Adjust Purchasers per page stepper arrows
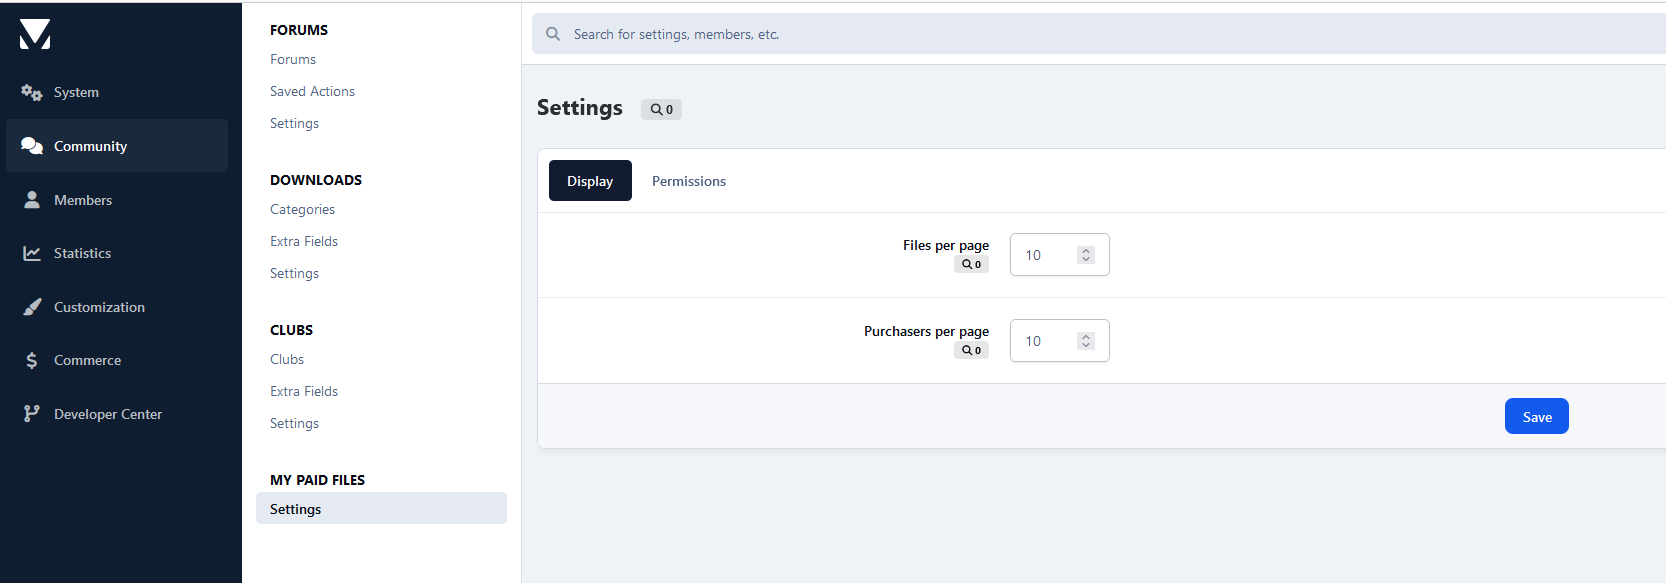1666x583 pixels. [x=1086, y=341]
